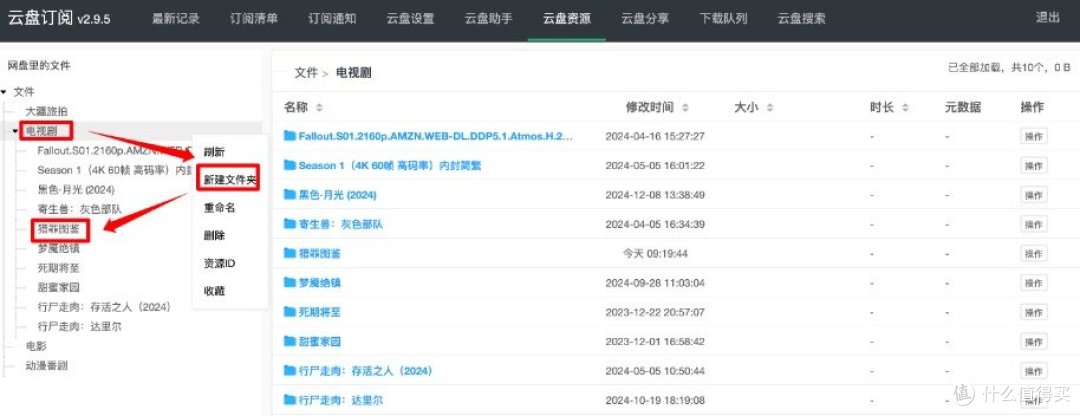The width and height of the screenshot is (1080, 416).
Task: Open 梦魇绝镇 folder link in list
Action: (320, 283)
